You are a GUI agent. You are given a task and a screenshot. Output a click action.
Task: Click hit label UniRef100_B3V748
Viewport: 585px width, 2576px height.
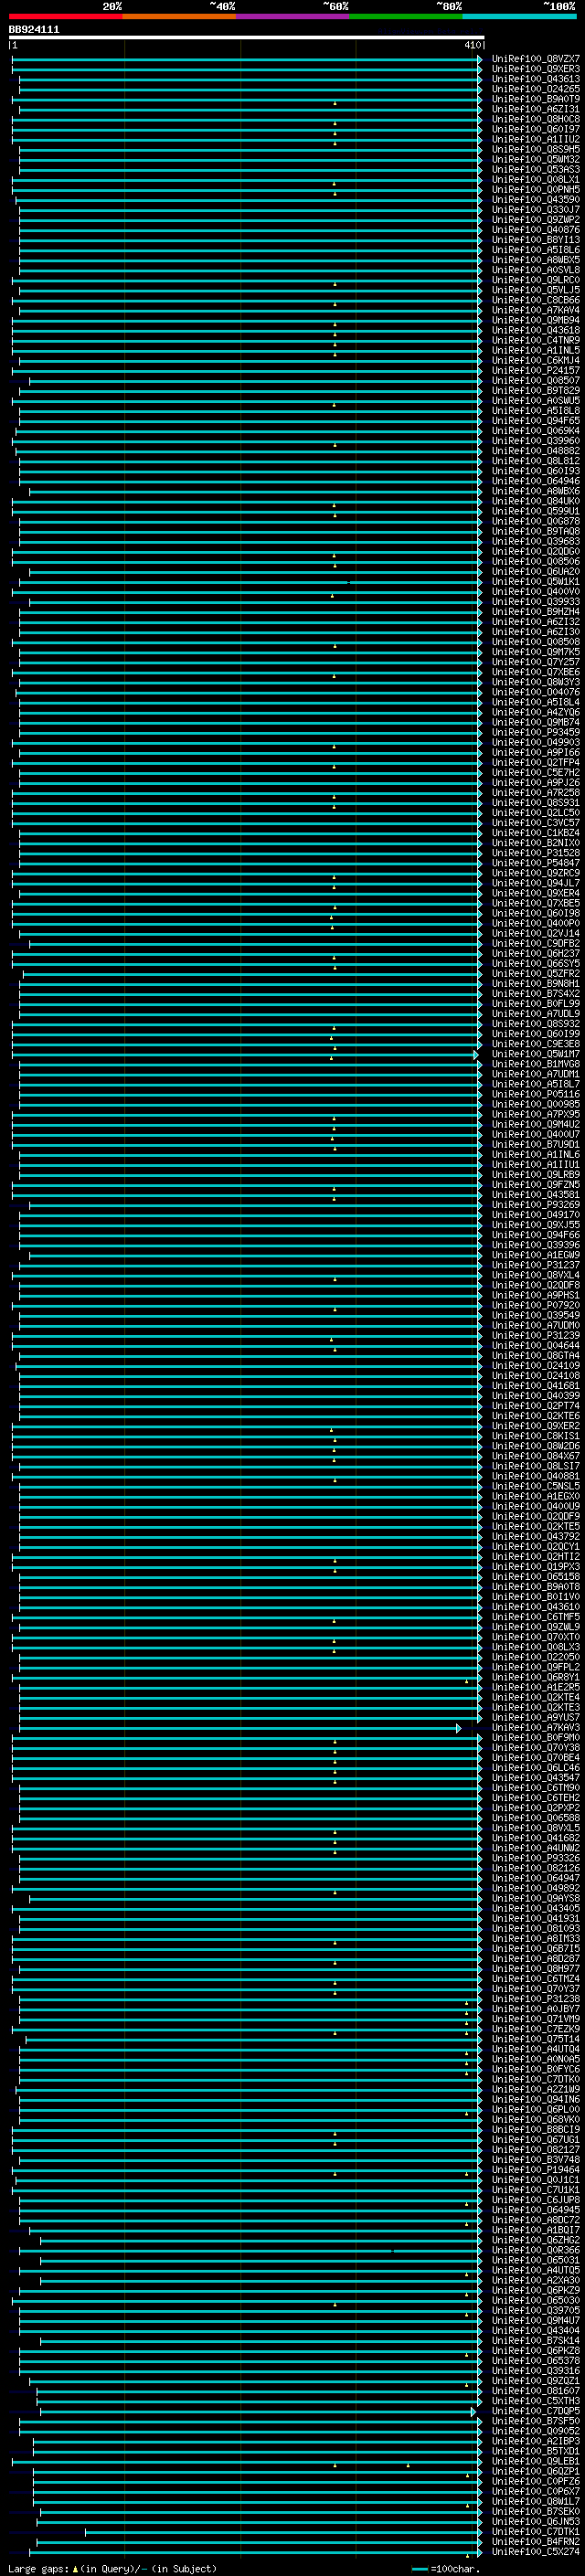tap(536, 2159)
